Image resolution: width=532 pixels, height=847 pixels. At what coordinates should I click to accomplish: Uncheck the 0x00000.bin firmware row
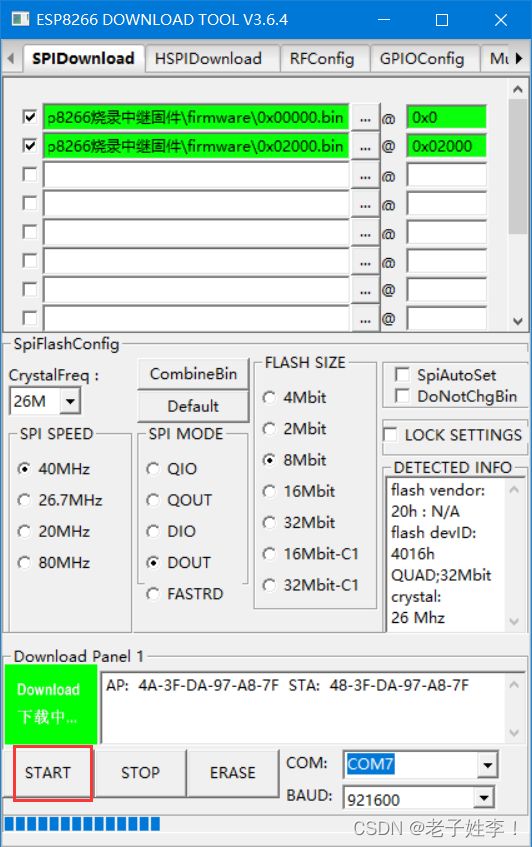click(30, 117)
